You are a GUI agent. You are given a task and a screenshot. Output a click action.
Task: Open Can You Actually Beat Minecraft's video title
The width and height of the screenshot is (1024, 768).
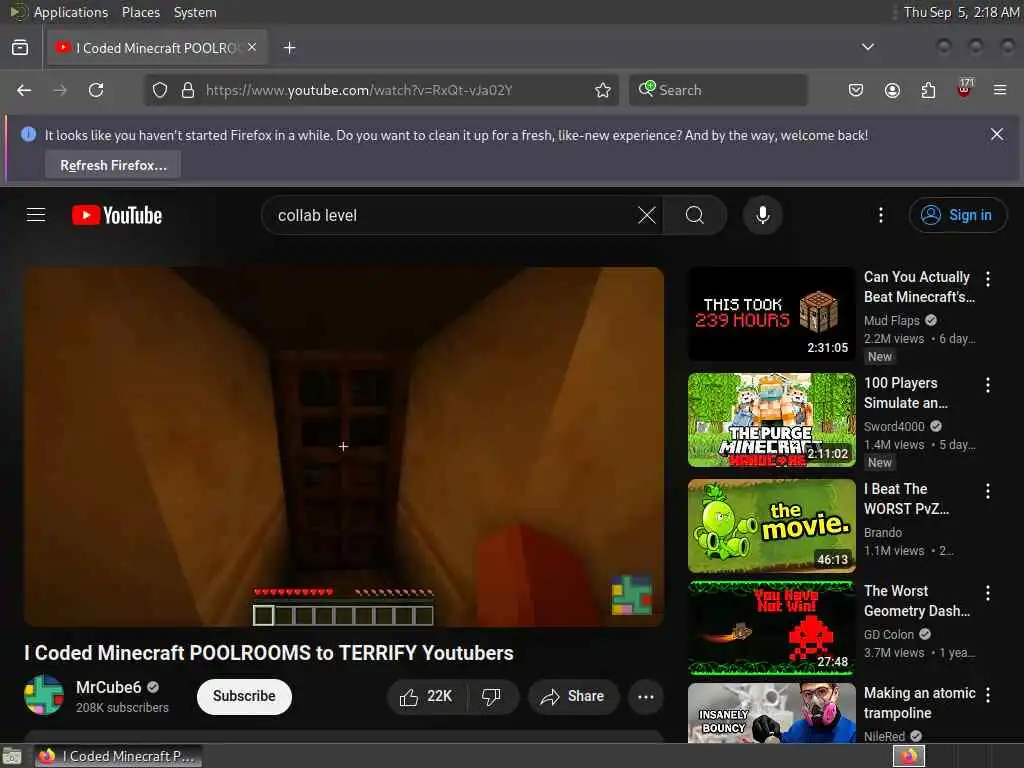[919, 287]
